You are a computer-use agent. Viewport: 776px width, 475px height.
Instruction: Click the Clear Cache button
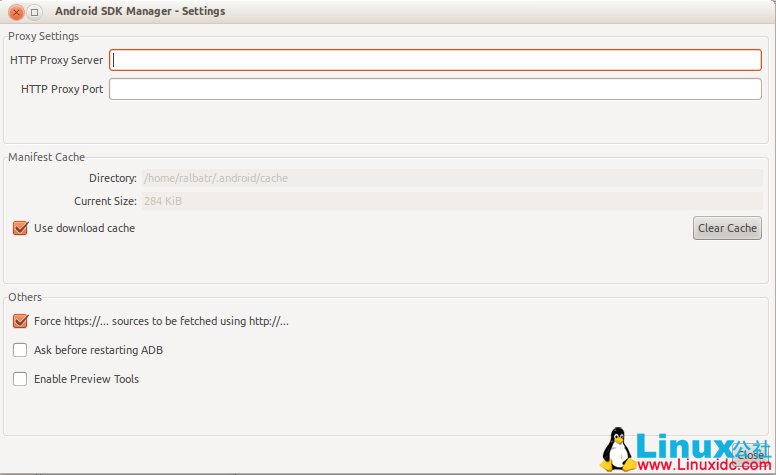coord(727,228)
